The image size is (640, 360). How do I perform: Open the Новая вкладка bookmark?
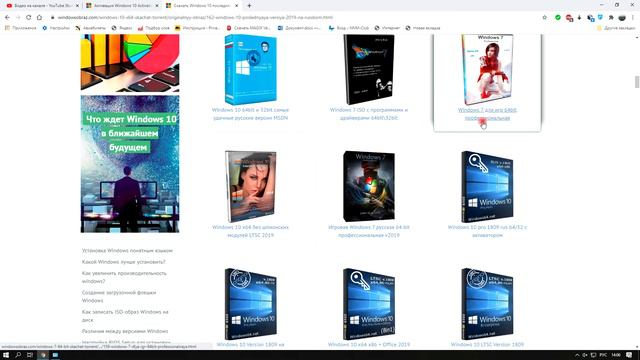point(423,28)
